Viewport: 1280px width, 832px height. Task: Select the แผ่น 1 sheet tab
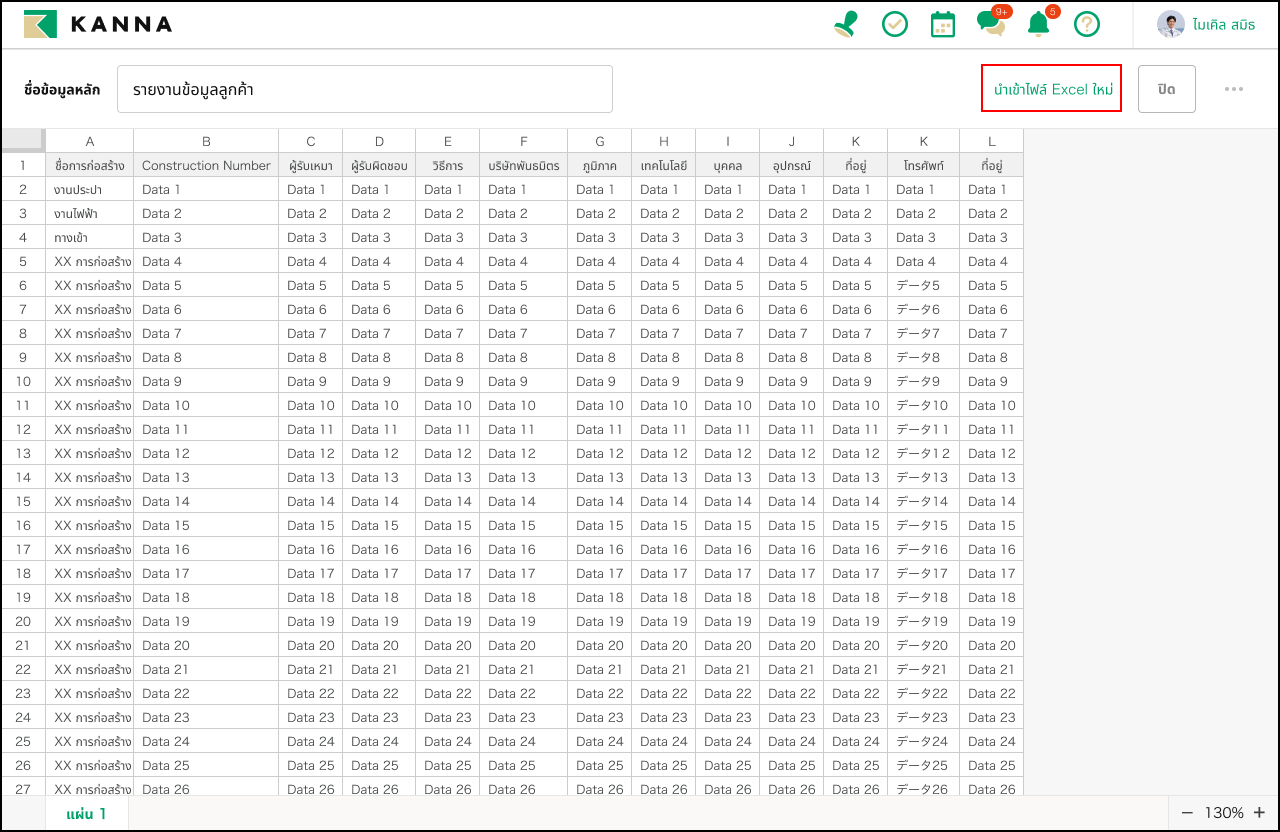pyautogui.click(x=86, y=814)
